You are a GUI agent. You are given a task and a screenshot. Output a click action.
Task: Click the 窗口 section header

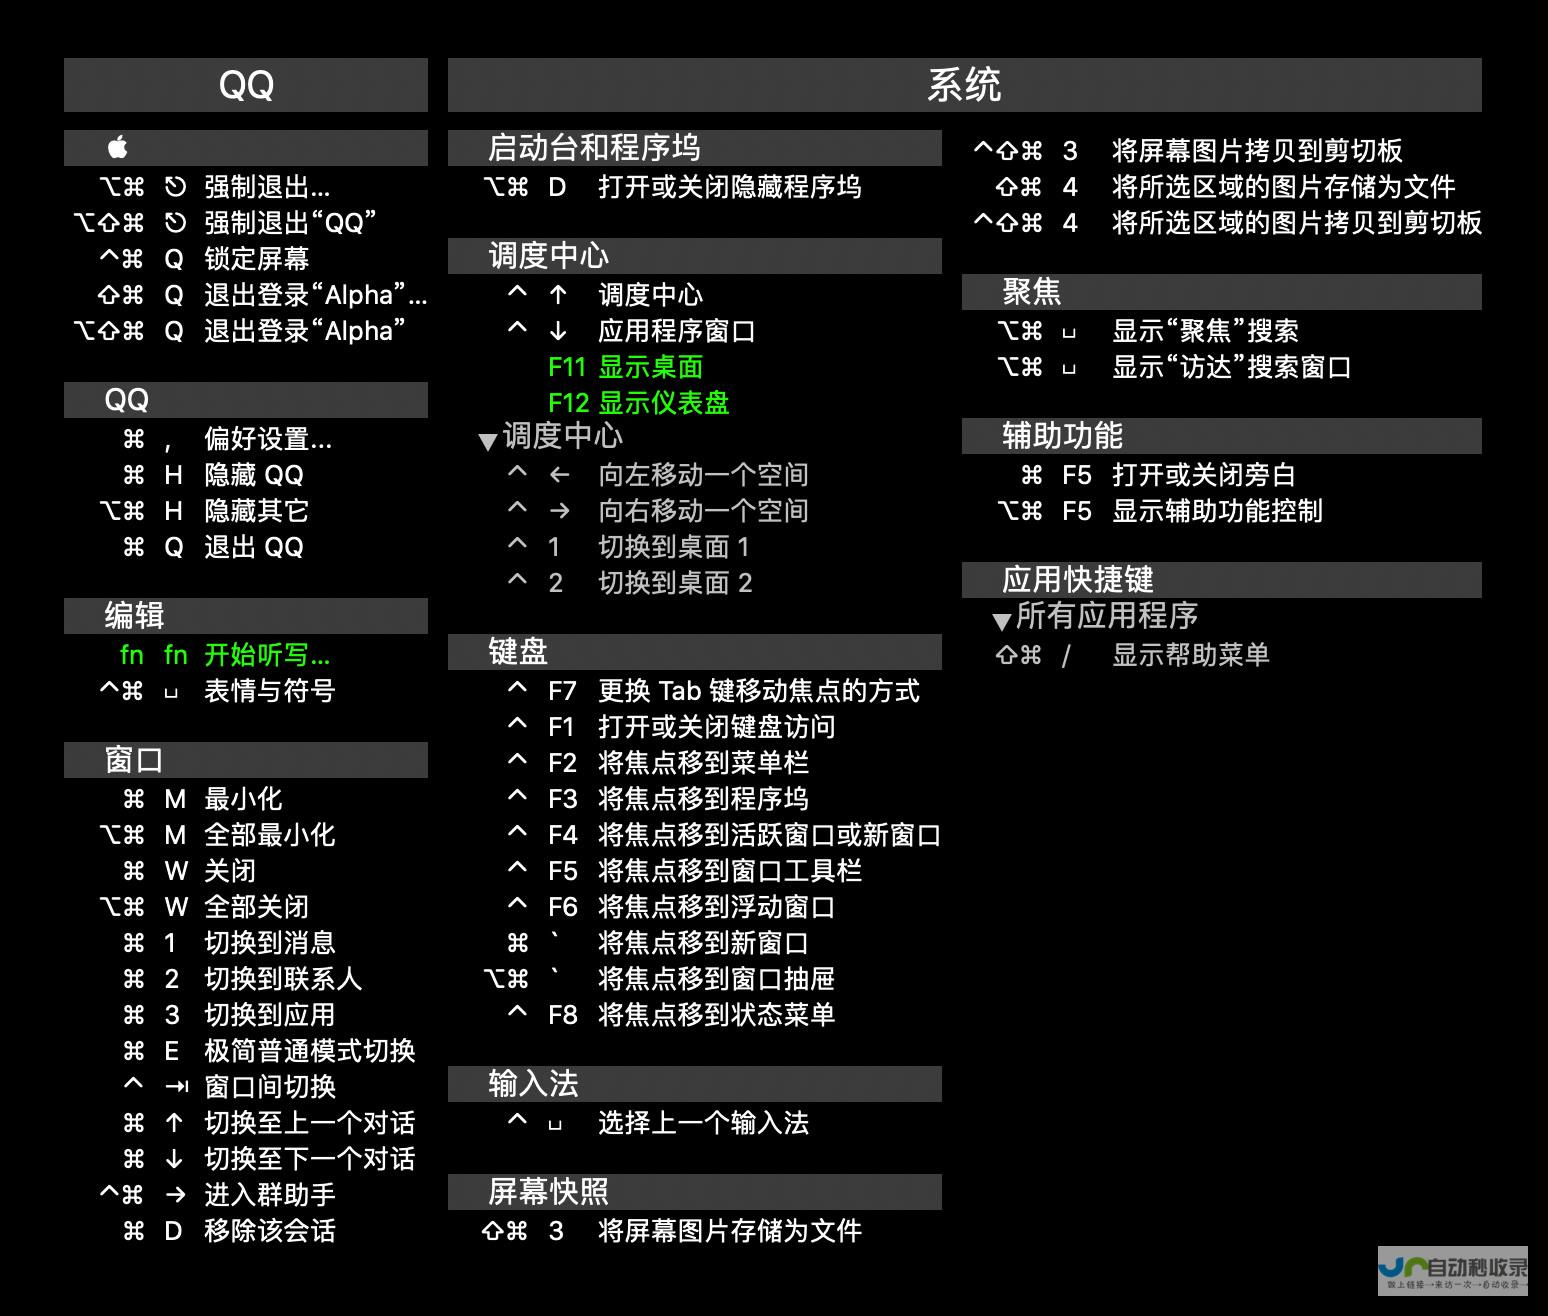click(x=246, y=760)
